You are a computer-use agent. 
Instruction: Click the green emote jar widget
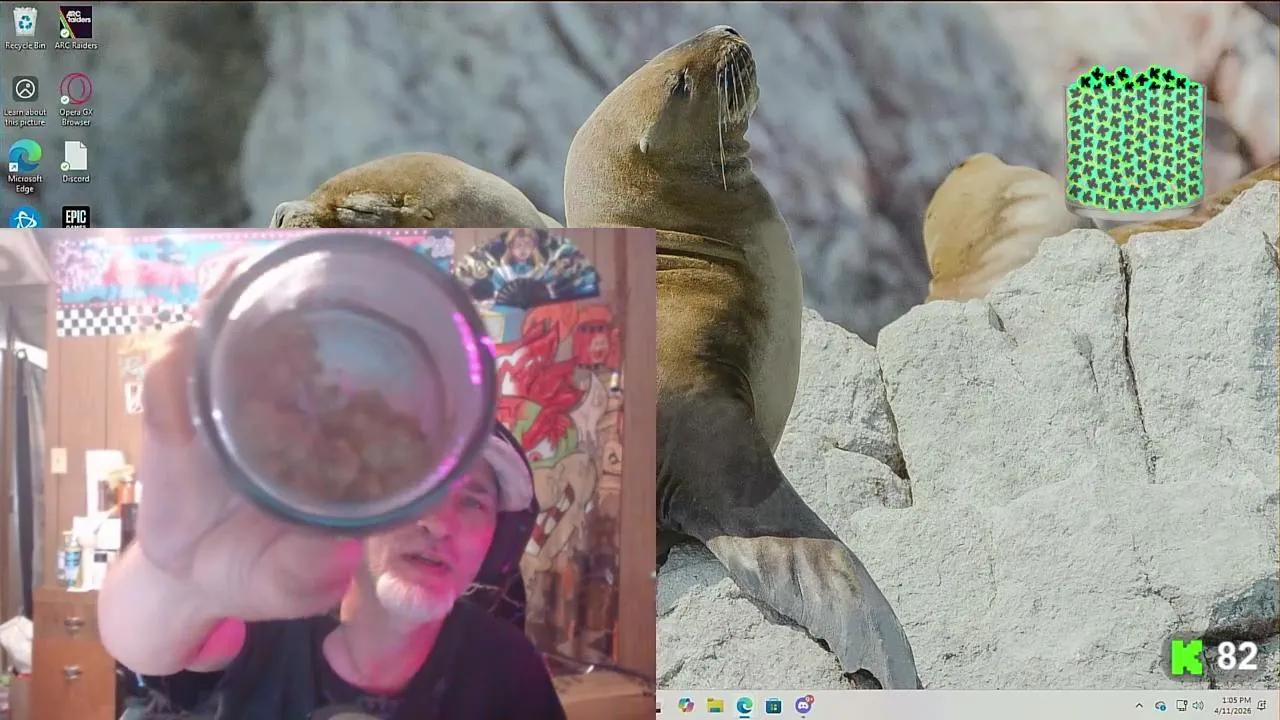pos(1134,143)
